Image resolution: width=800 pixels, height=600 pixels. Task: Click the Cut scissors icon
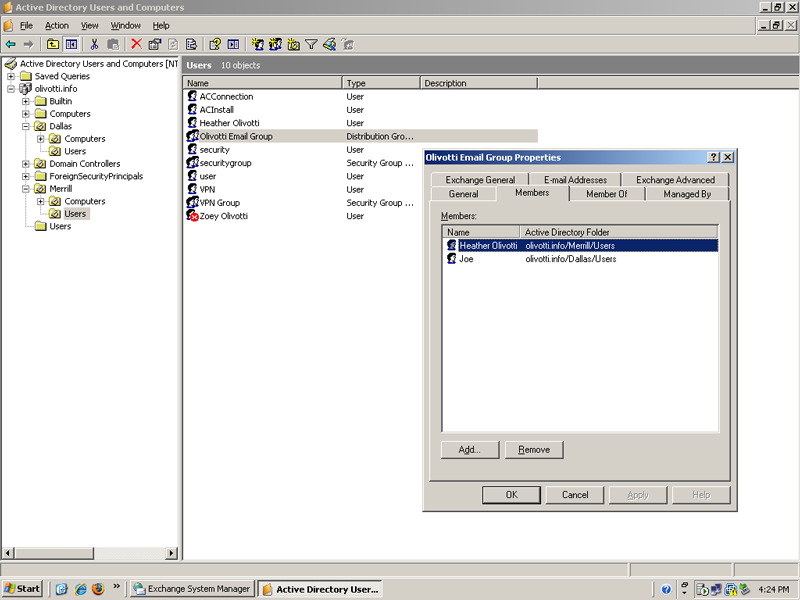pos(94,44)
